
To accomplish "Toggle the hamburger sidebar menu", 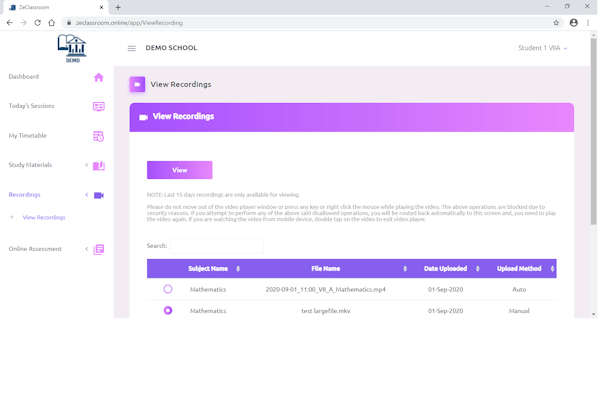I will pyautogui.click(x=131, y=48).
